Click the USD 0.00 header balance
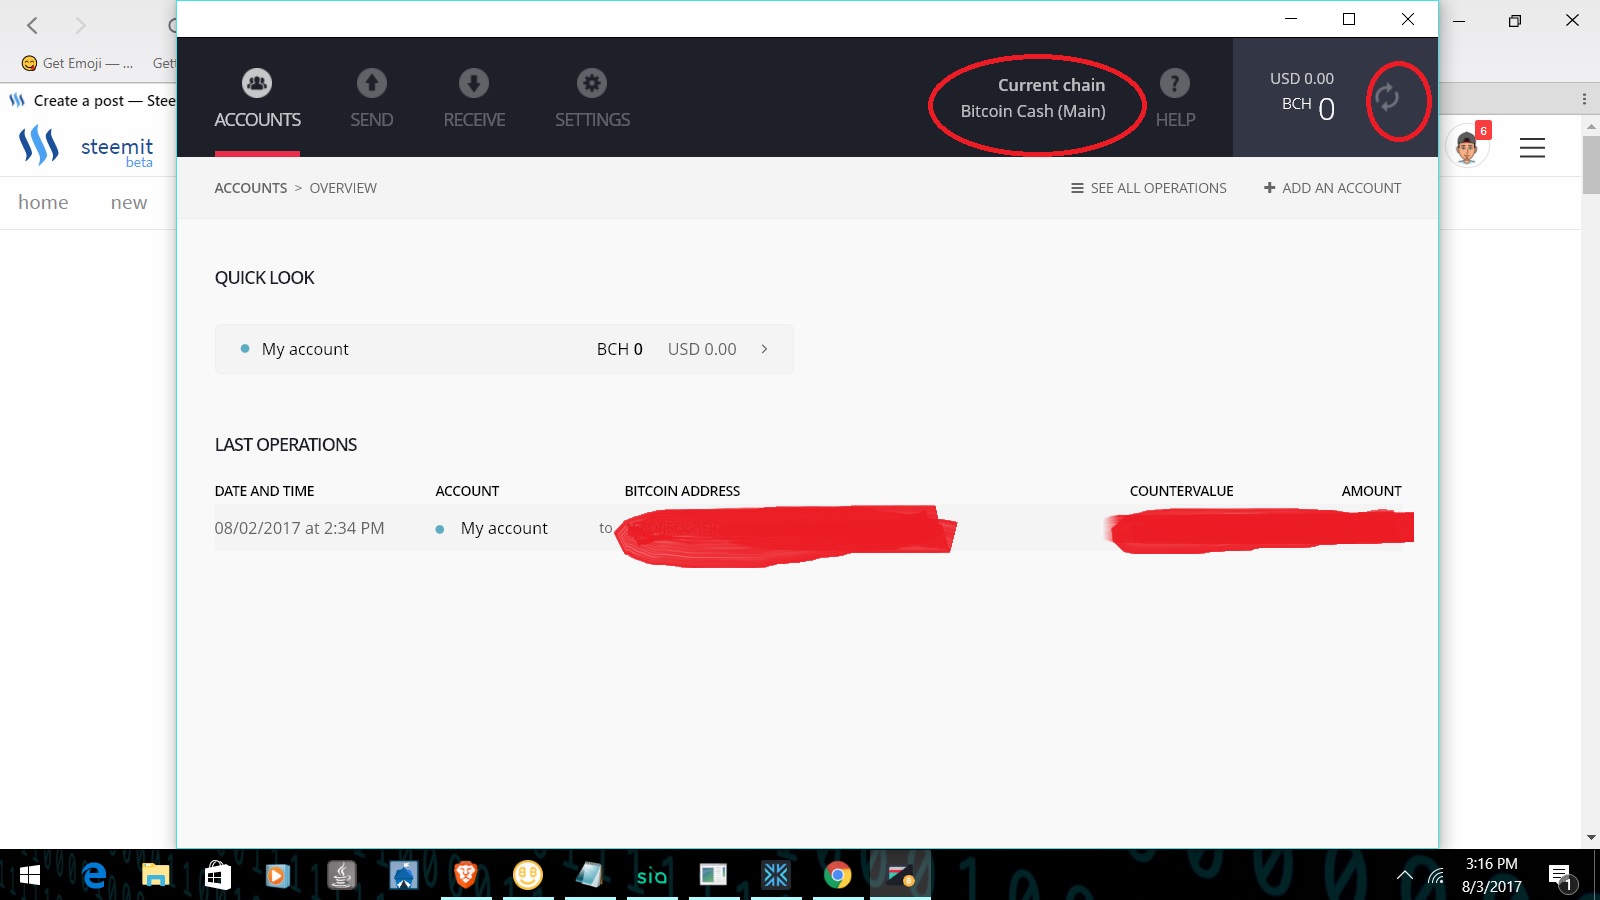This screenshot has width=1600, height=900. (x=1301, y=78)
